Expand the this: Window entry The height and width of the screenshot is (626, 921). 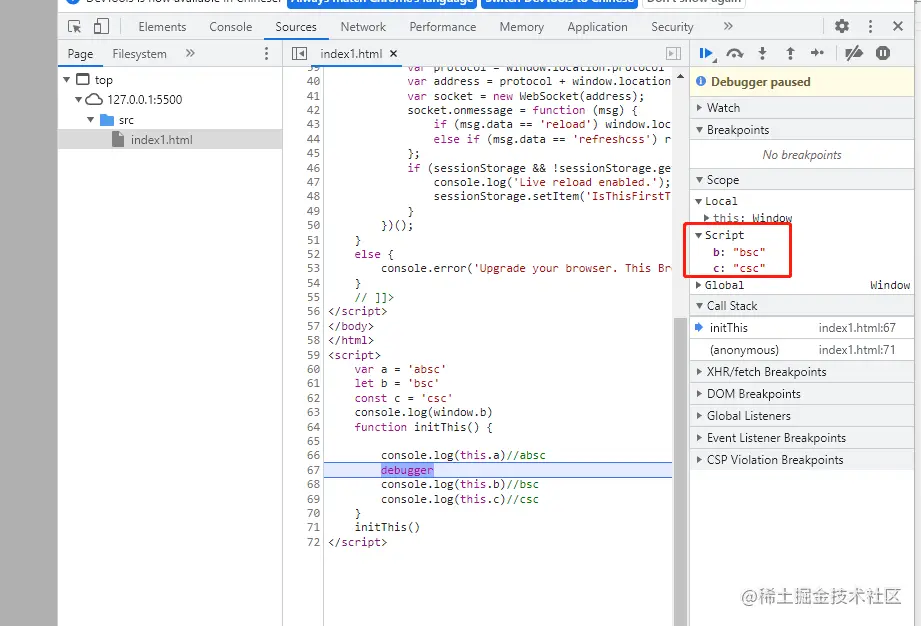707,218
